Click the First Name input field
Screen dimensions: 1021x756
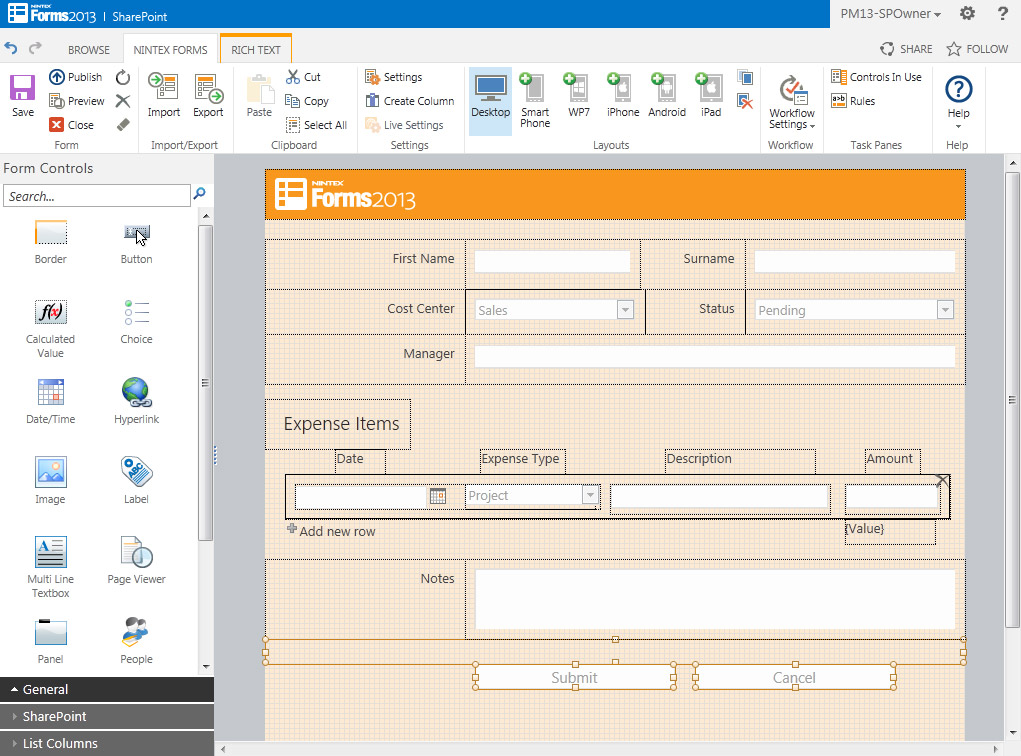click(x=552, y=261)
